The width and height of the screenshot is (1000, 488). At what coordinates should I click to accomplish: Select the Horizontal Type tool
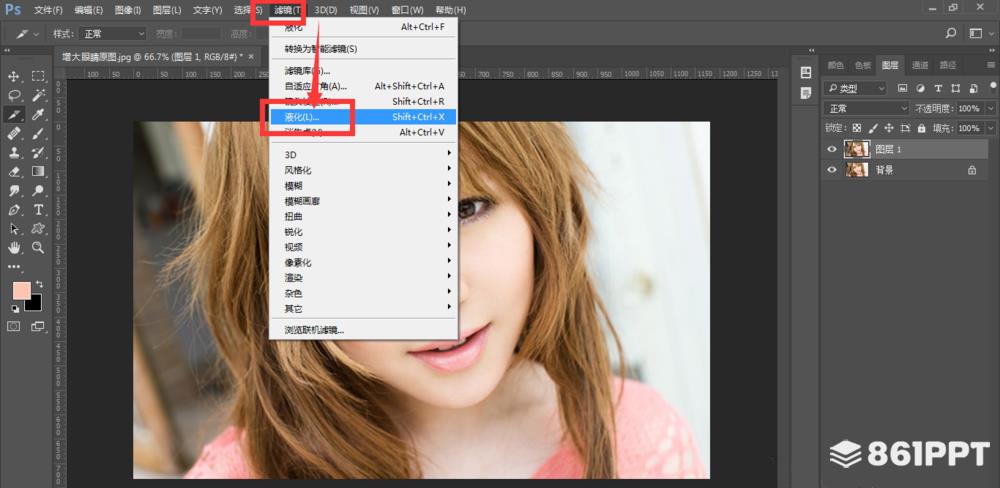38,210
